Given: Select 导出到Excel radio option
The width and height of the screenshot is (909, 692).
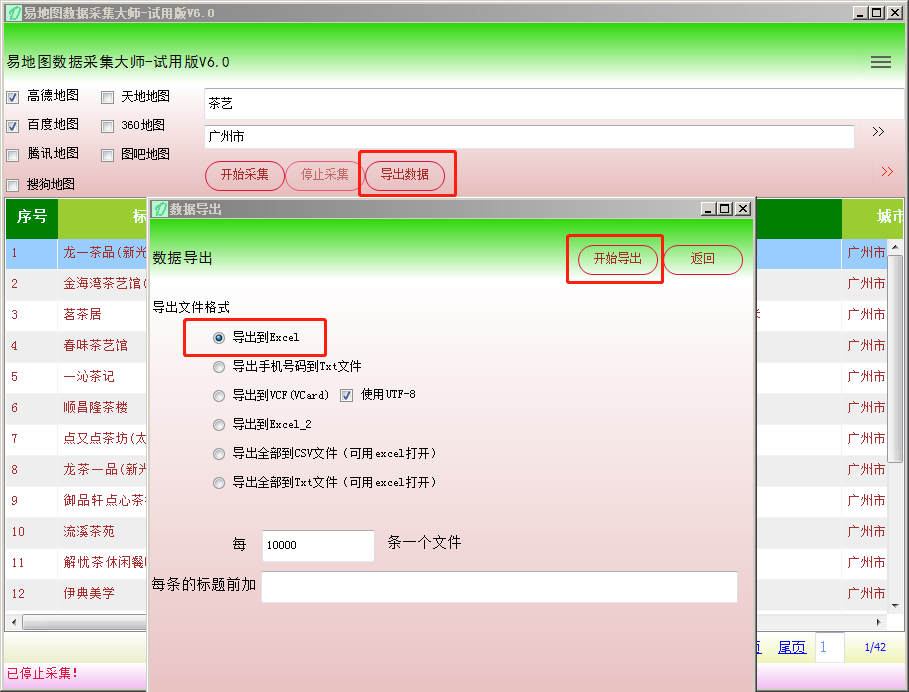Looking at the screenshot, I should click(219, 338).
